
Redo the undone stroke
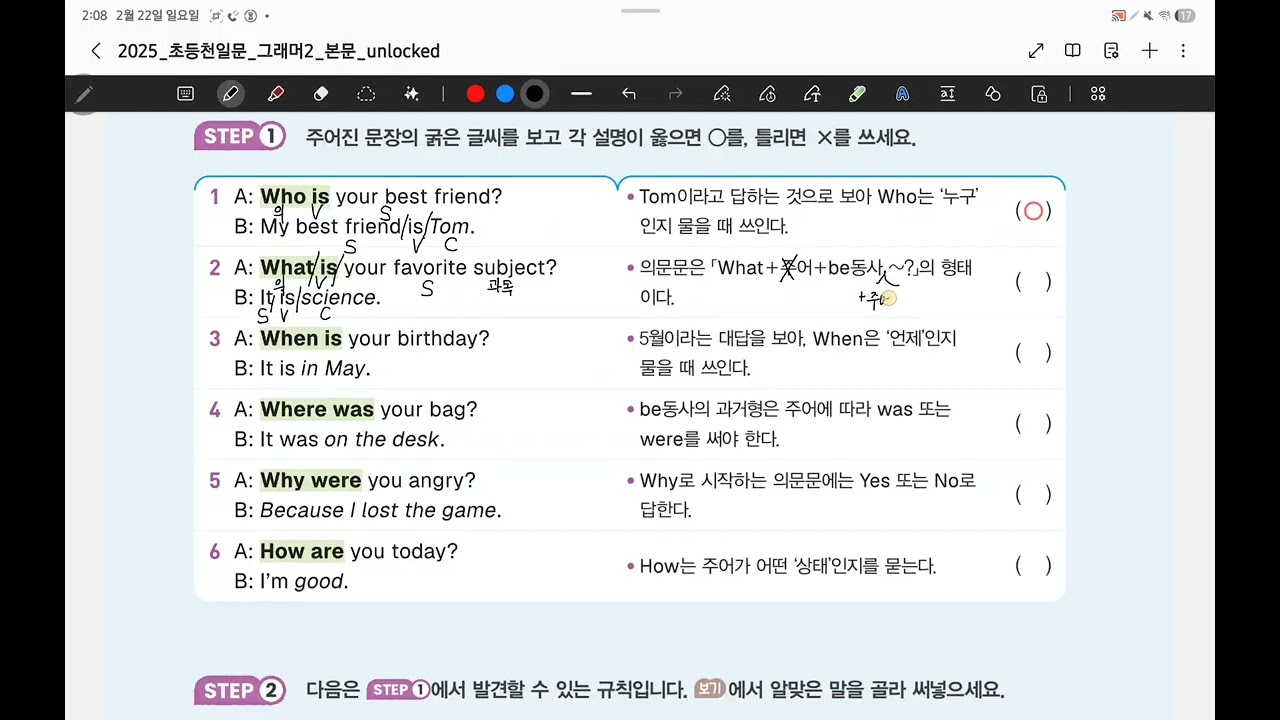[x=675, y=94]
